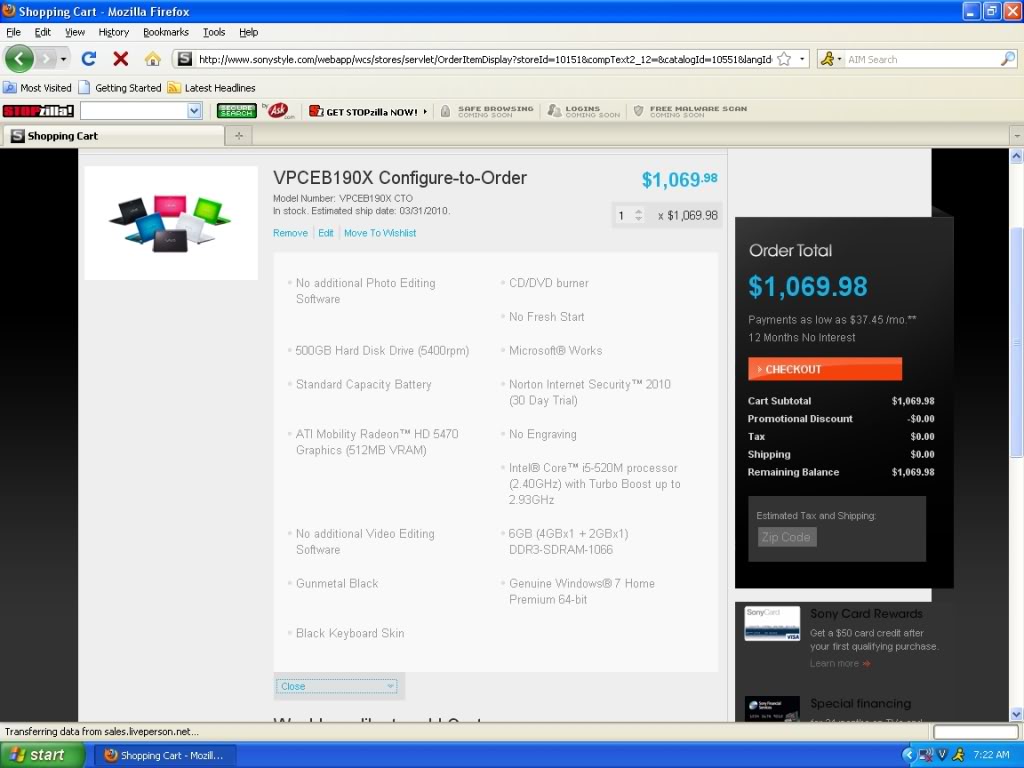Open the address bar history dropdown
This screenshot has width=1024, height=768.
point(802,59)
